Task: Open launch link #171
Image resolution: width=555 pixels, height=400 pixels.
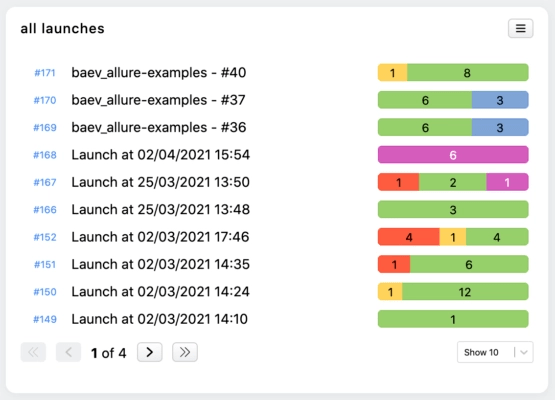Action: [x=45, y=73]
